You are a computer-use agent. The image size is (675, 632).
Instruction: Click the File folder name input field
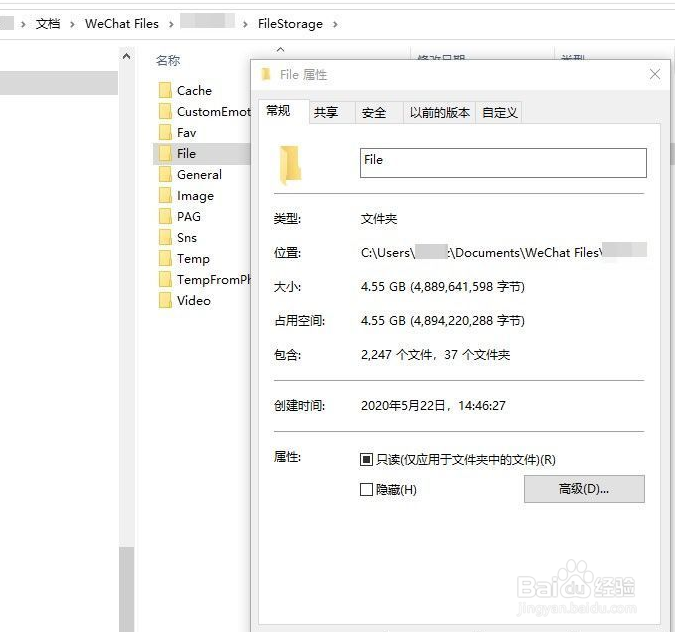coord(503,163)
